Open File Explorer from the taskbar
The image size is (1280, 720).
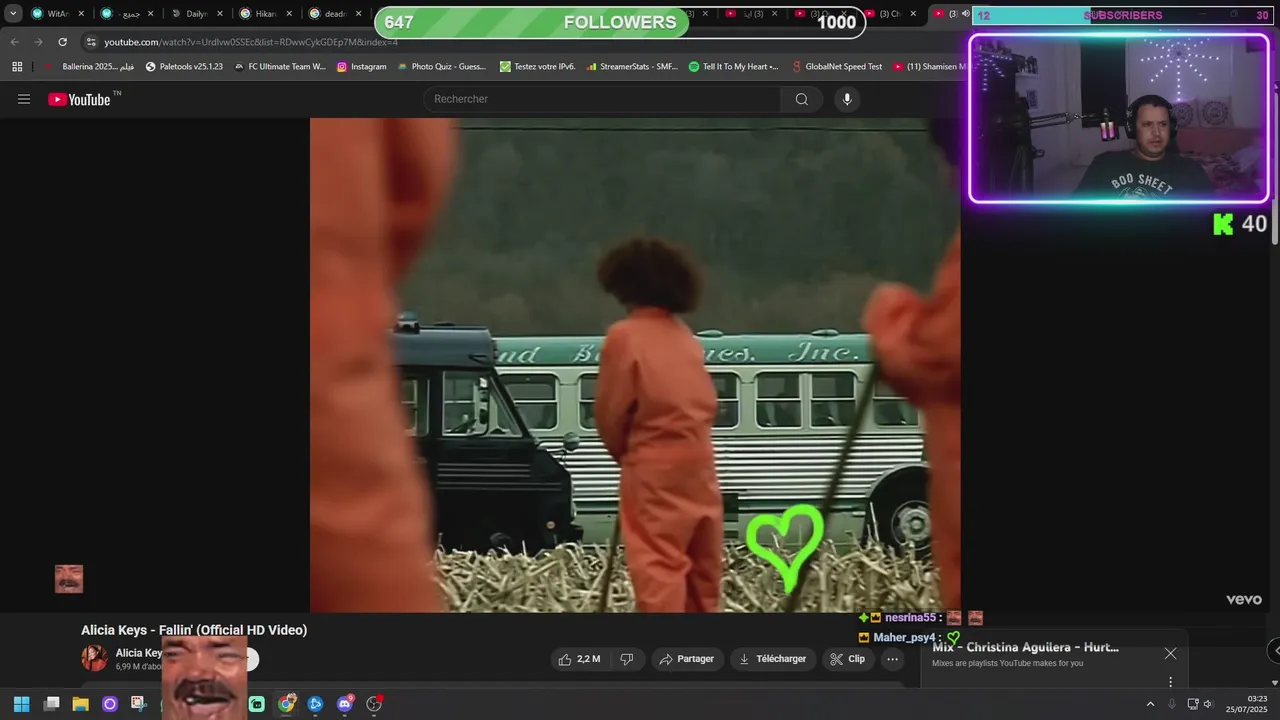pyautogui.click(x=80, y=704)
